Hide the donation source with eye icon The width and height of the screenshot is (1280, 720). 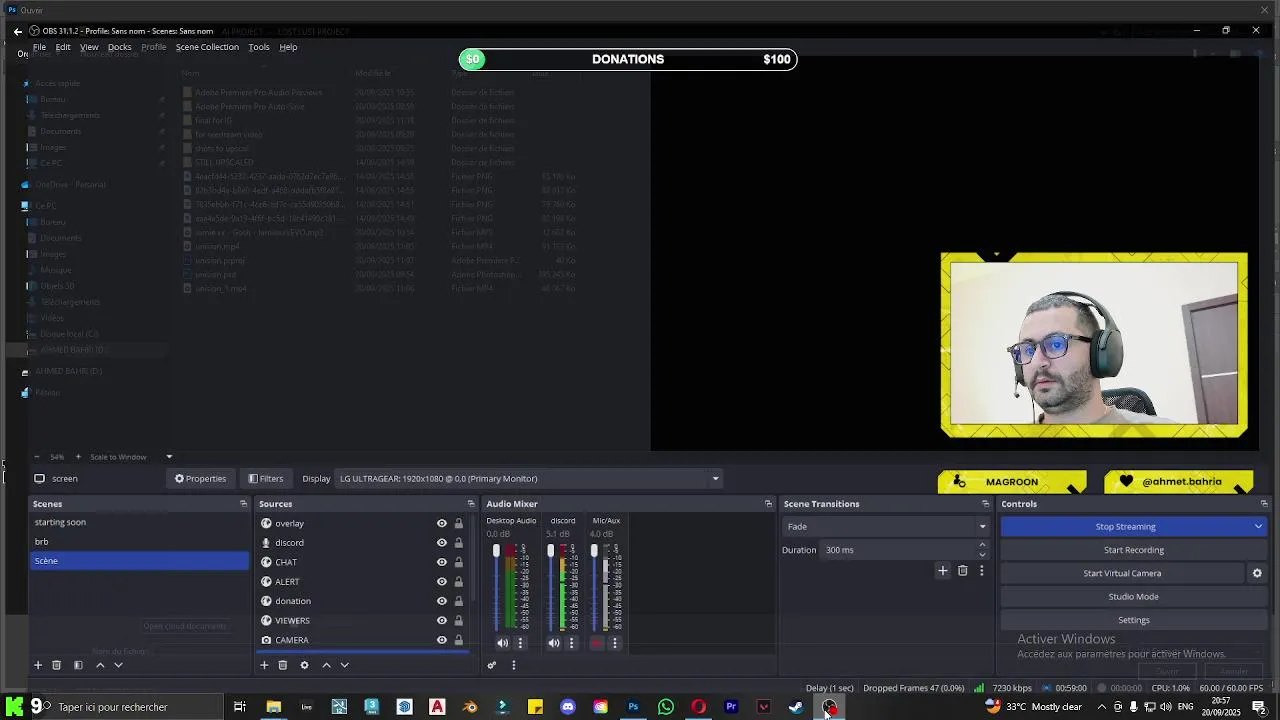click(x=442, y=601)
